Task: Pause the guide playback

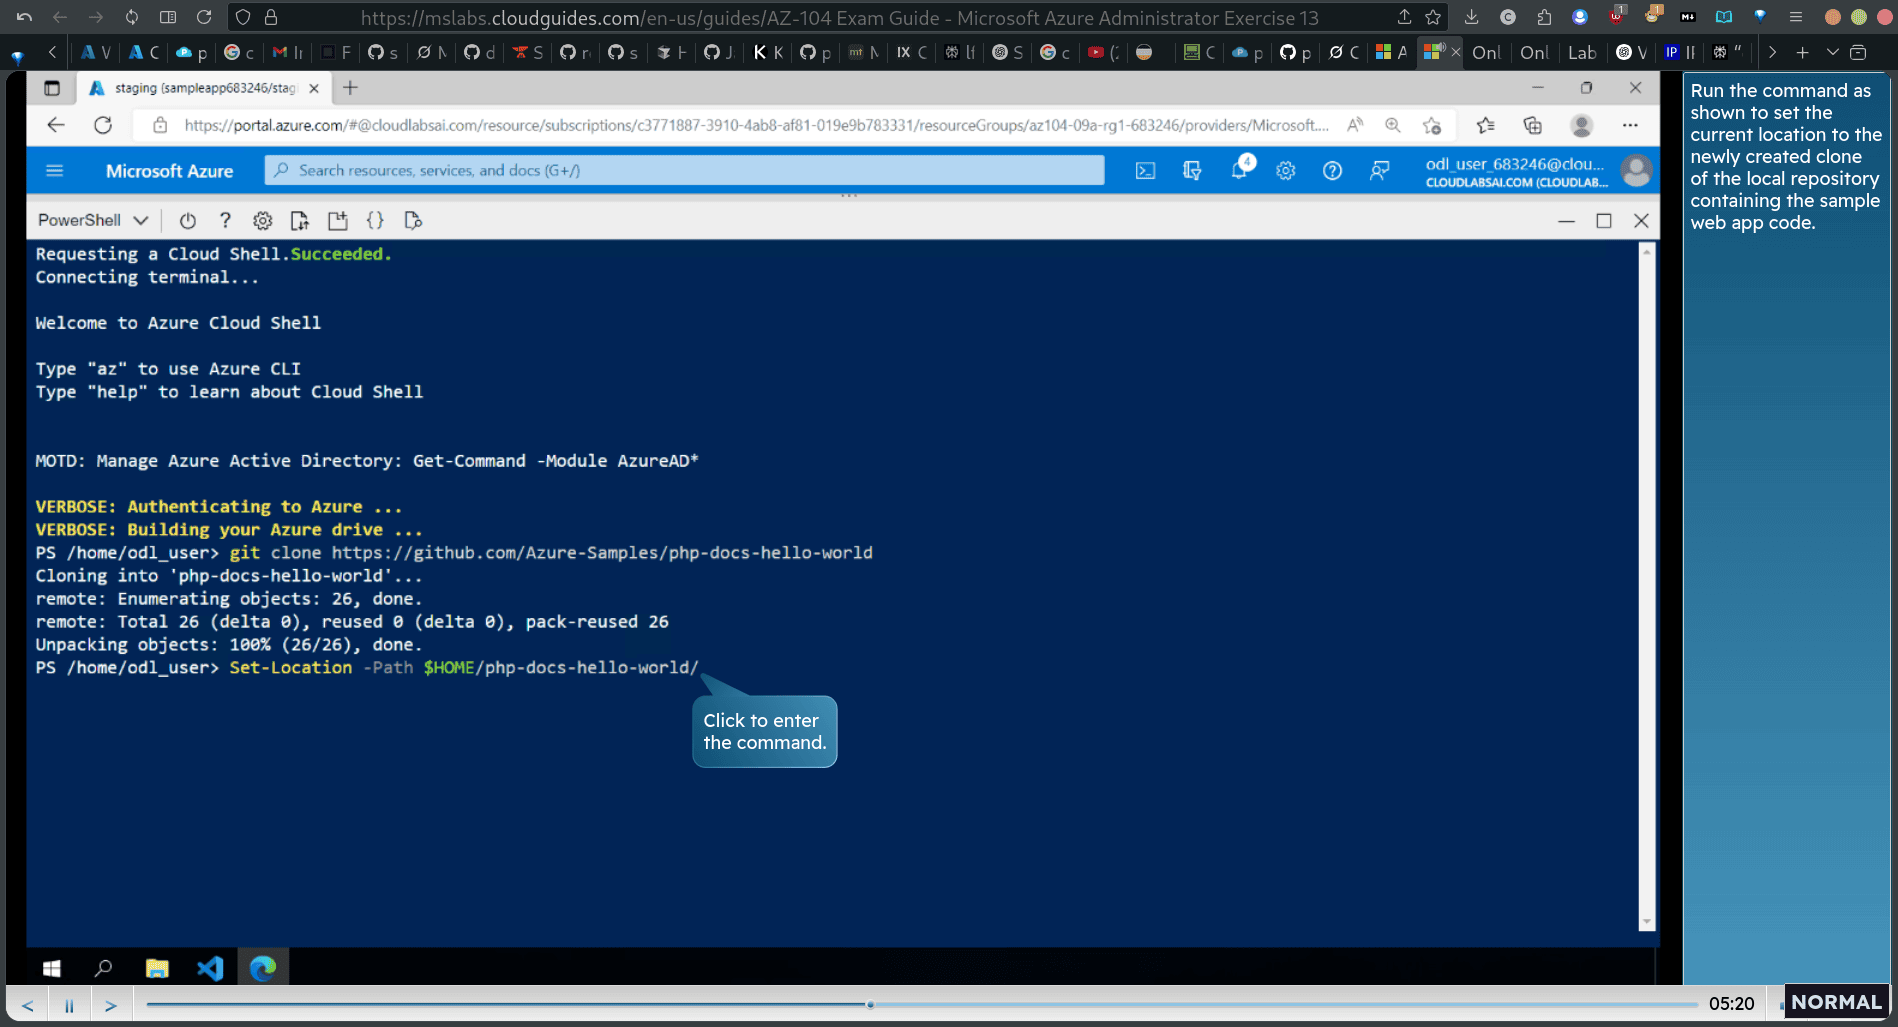Action: point(69,1005)
